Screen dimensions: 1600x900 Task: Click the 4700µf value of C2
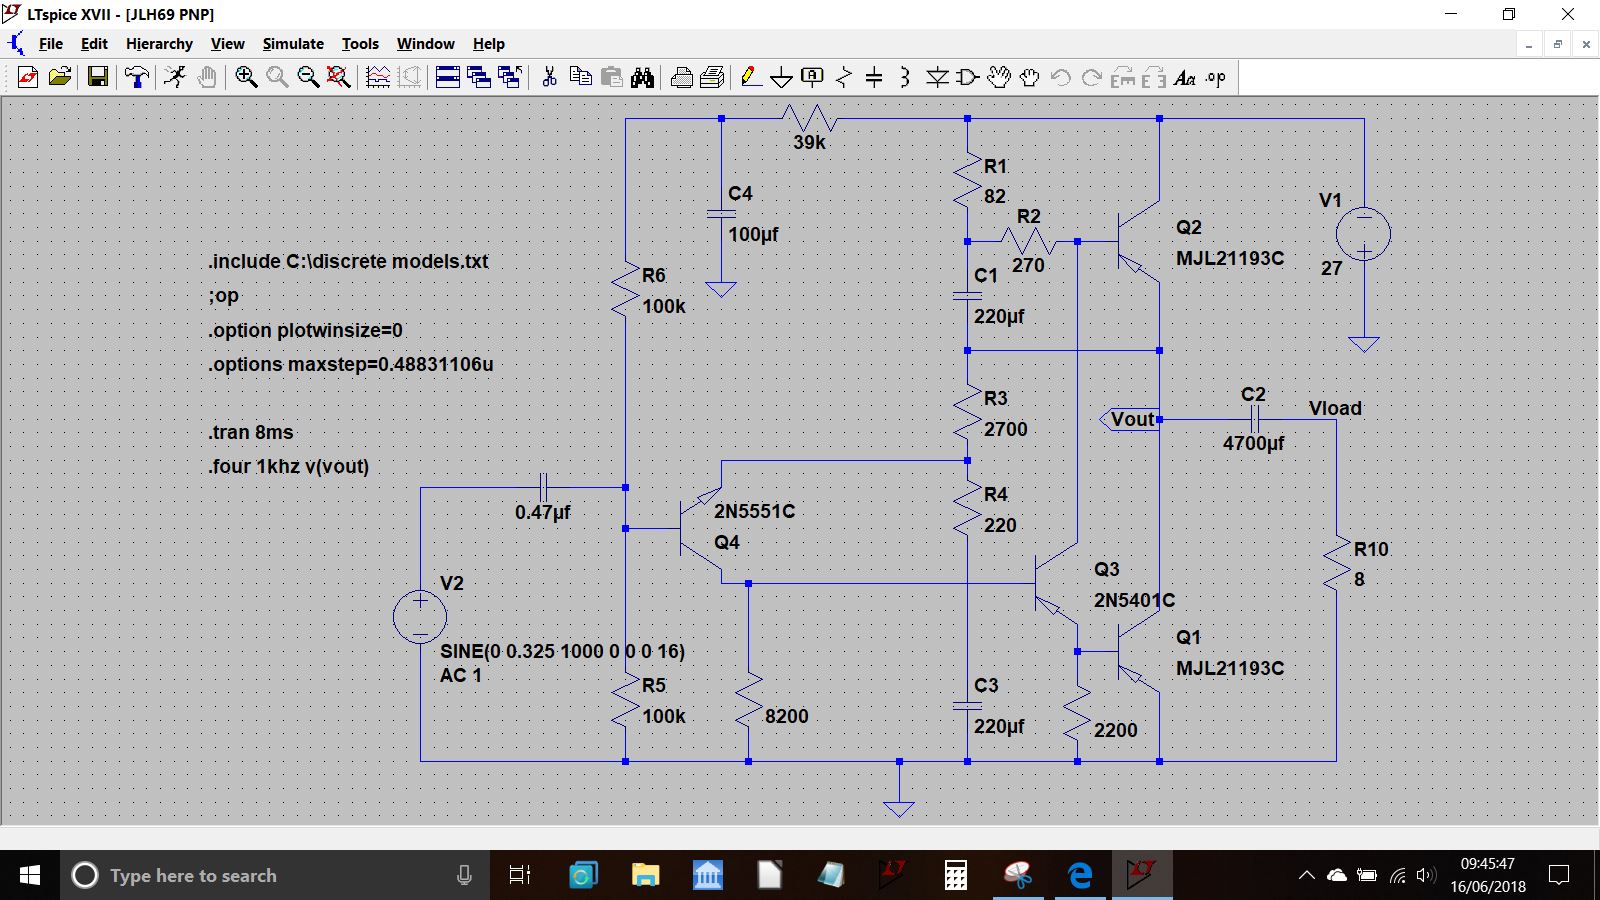click(1253, 443)
